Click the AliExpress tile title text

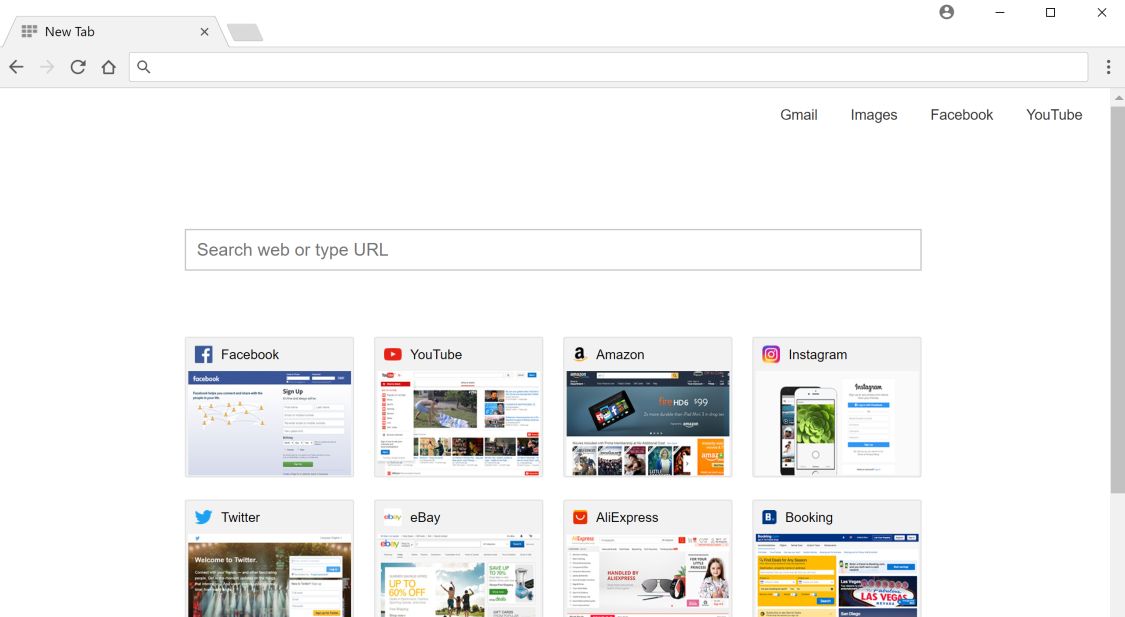(627, 517)
